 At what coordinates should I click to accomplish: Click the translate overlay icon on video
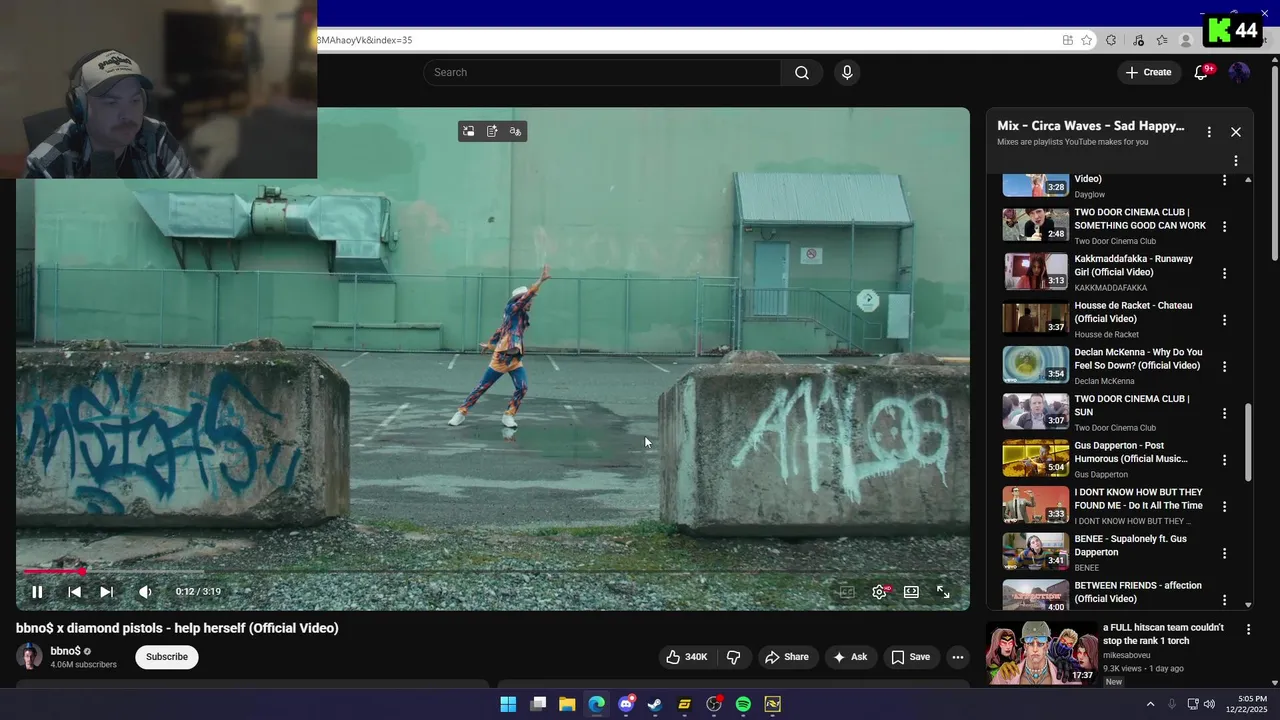tap(515, 131)
